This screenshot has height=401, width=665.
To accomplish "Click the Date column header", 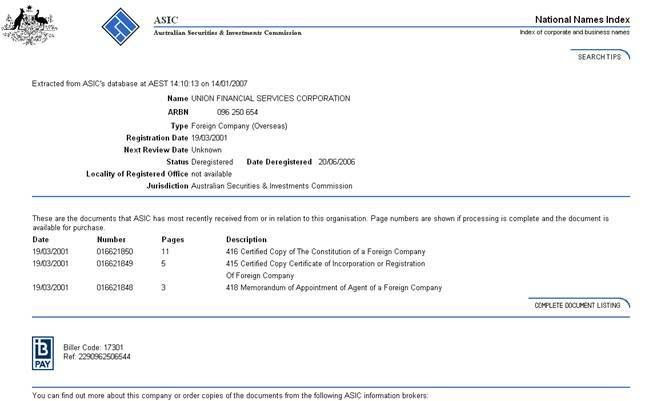I will [41, 239].
